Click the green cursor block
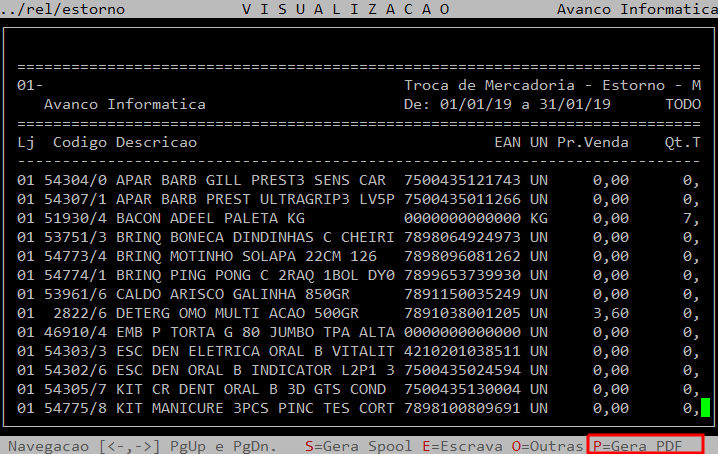 pos(705,408)
